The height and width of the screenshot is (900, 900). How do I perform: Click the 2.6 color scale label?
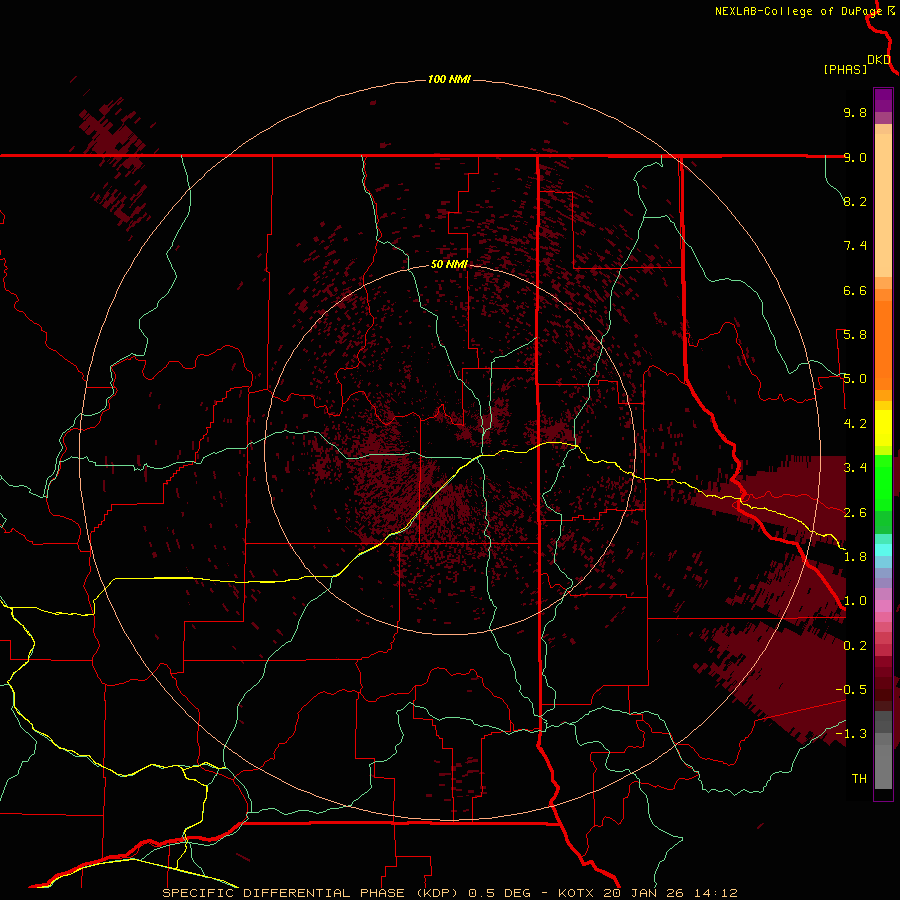tap(855, 513)
